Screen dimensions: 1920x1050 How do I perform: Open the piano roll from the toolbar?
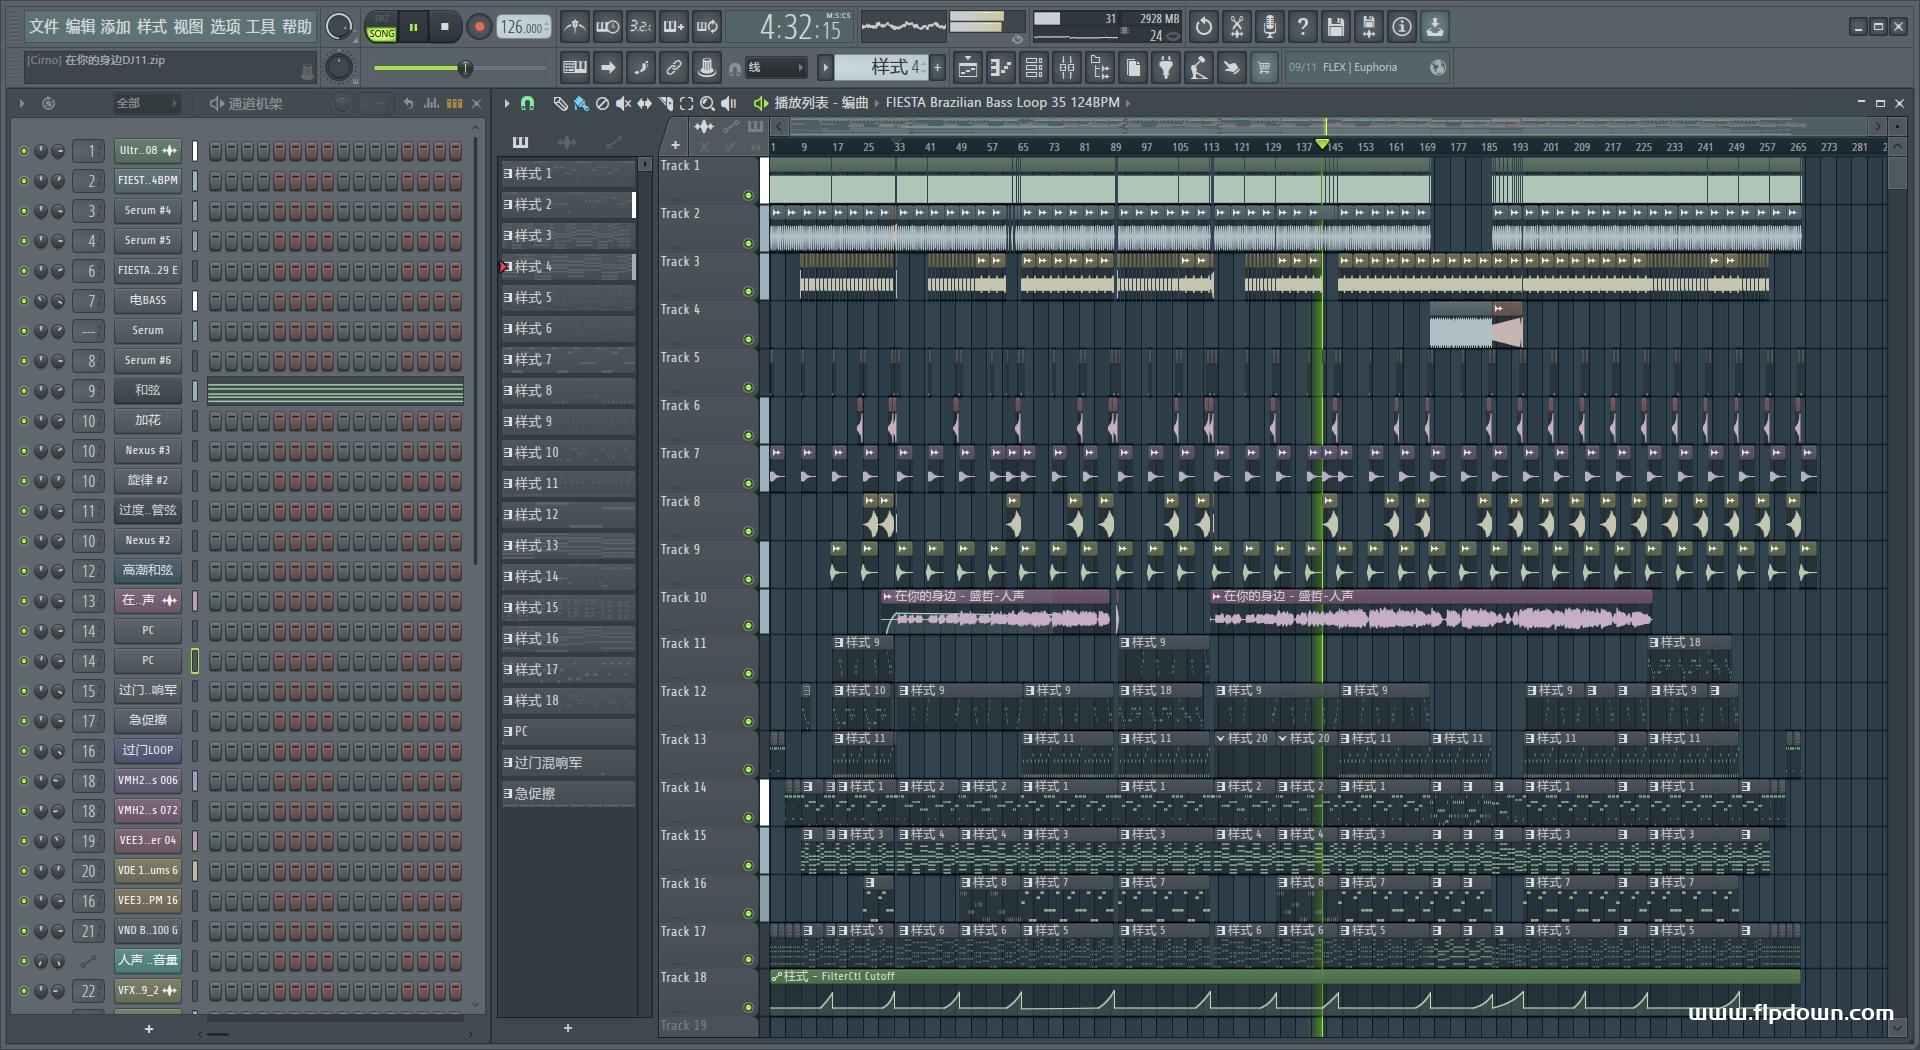[1000, 68]
